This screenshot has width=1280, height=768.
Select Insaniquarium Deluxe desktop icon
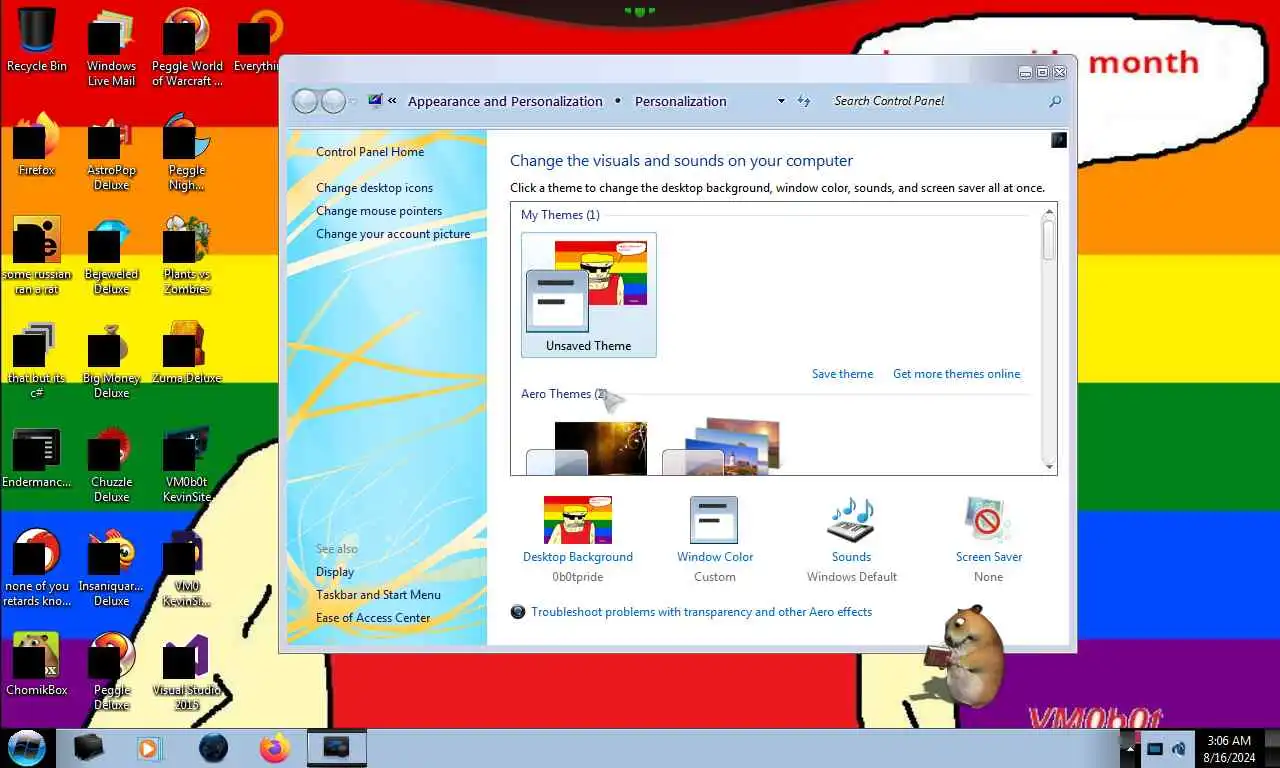(x=111, y=567)
